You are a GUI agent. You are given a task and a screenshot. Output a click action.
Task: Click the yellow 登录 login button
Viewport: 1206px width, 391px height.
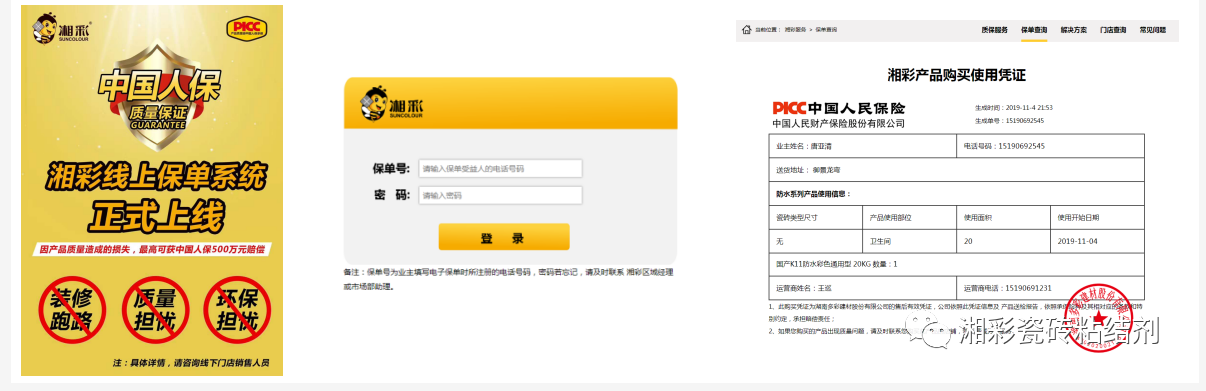(503, 237)
